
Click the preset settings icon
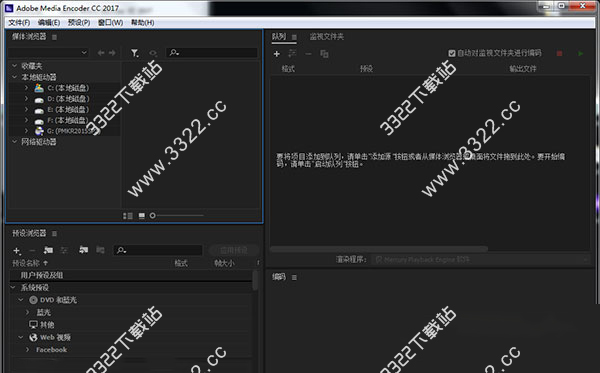coord(64,250)
